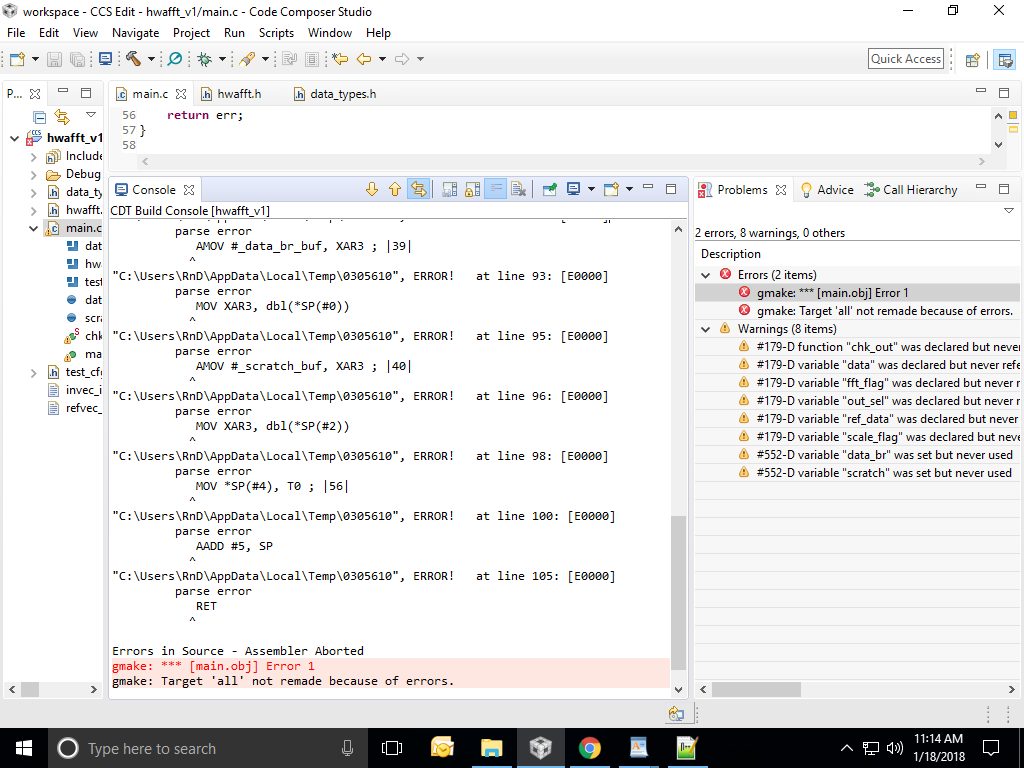
Task: Click the Save toolbar icon
Action: [54, 59]
